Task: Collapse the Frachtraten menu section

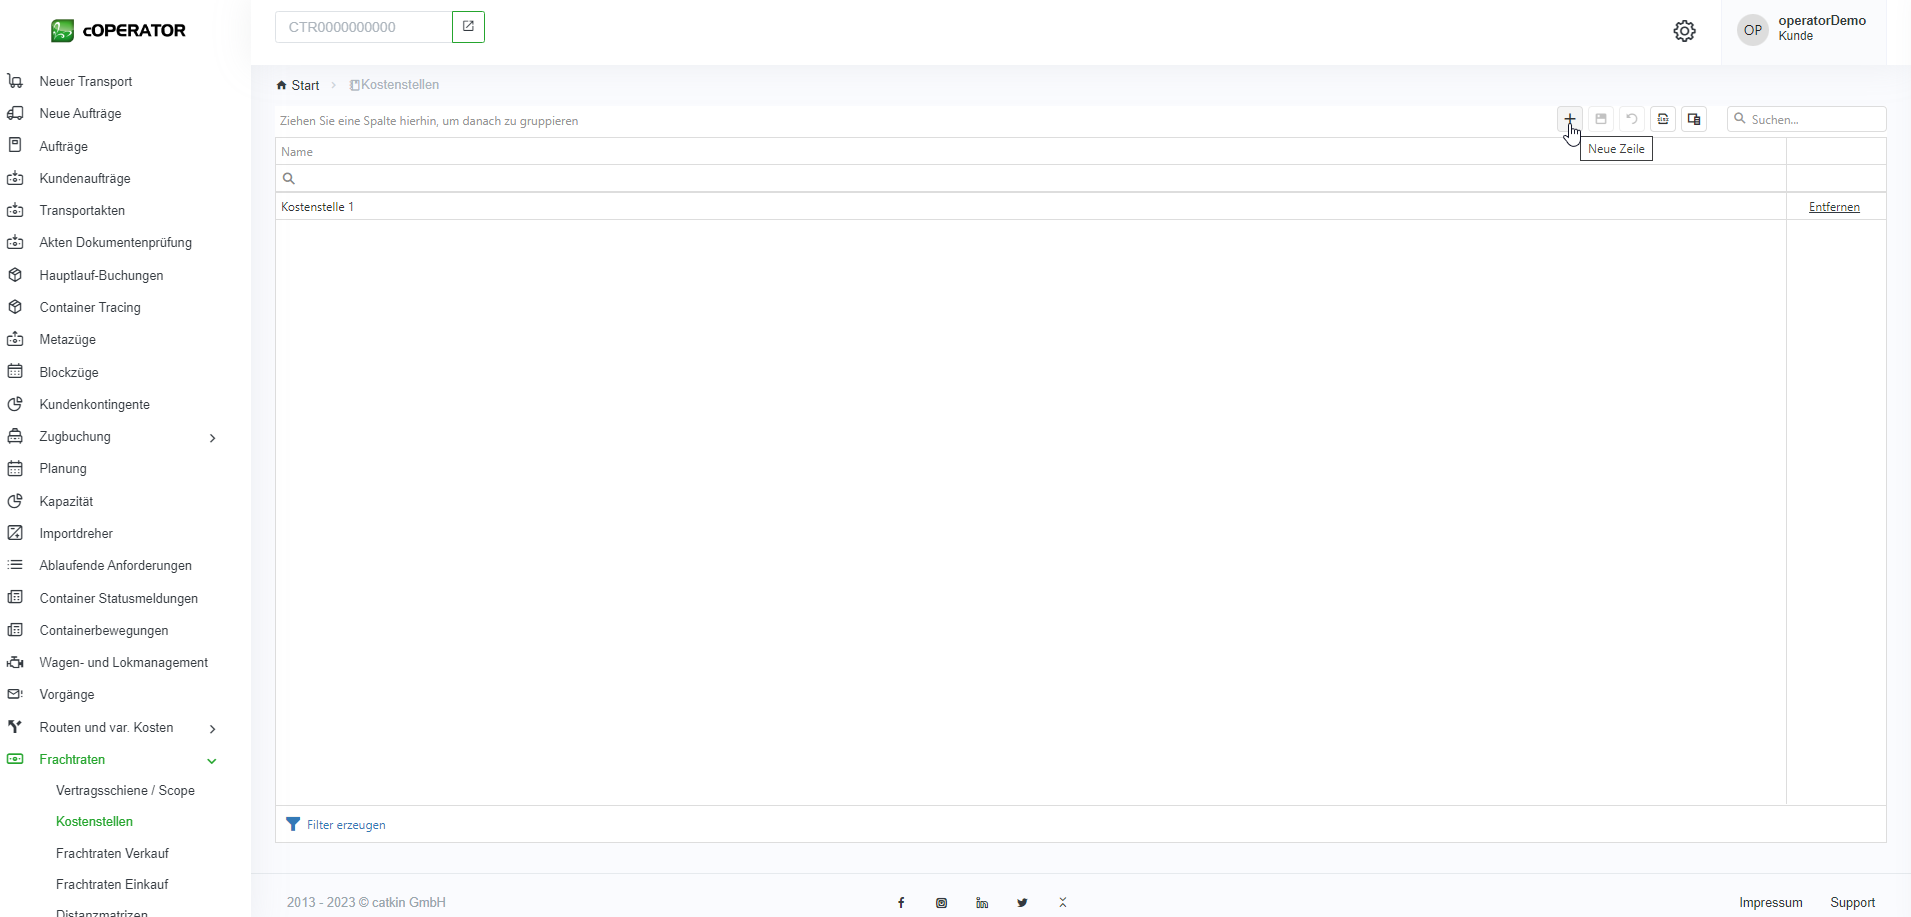Action: click(x=212, y=760)
